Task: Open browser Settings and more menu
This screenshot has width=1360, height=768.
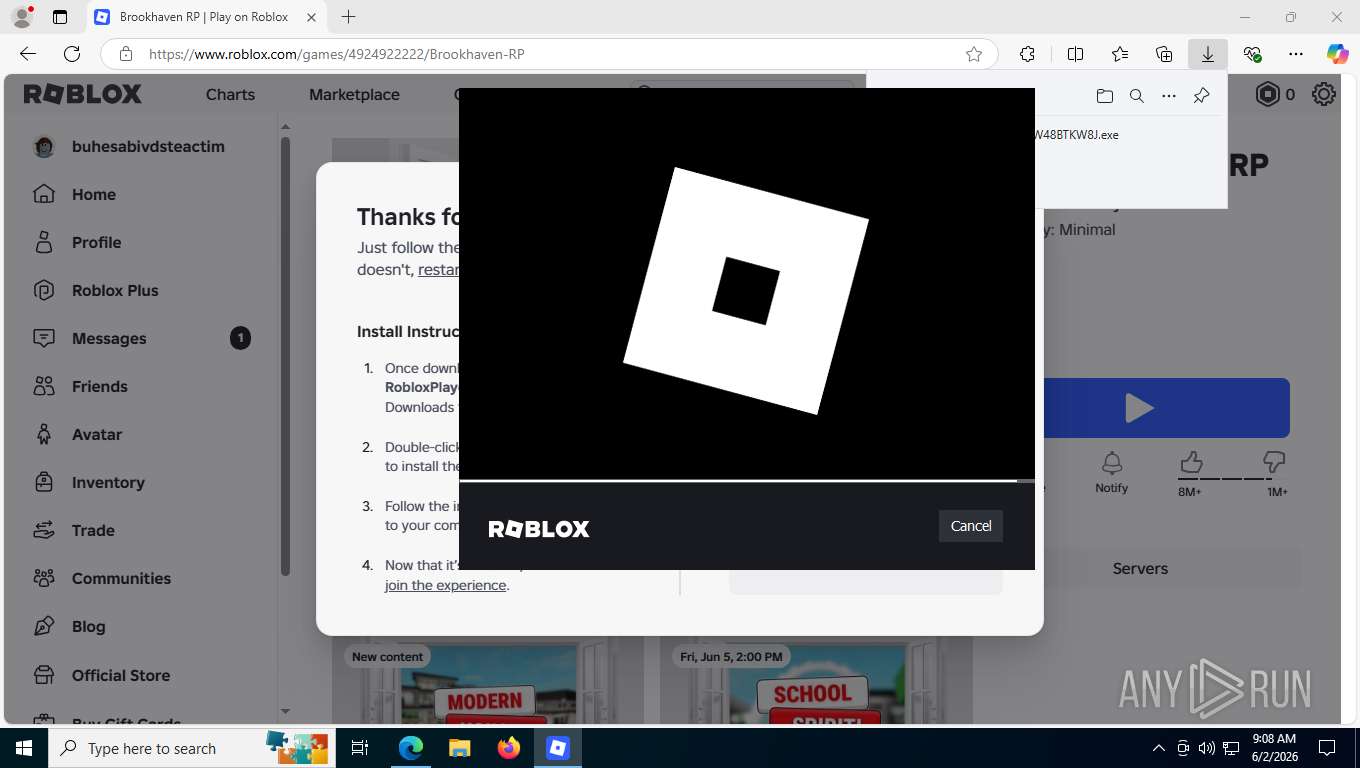Action: 1296,54
